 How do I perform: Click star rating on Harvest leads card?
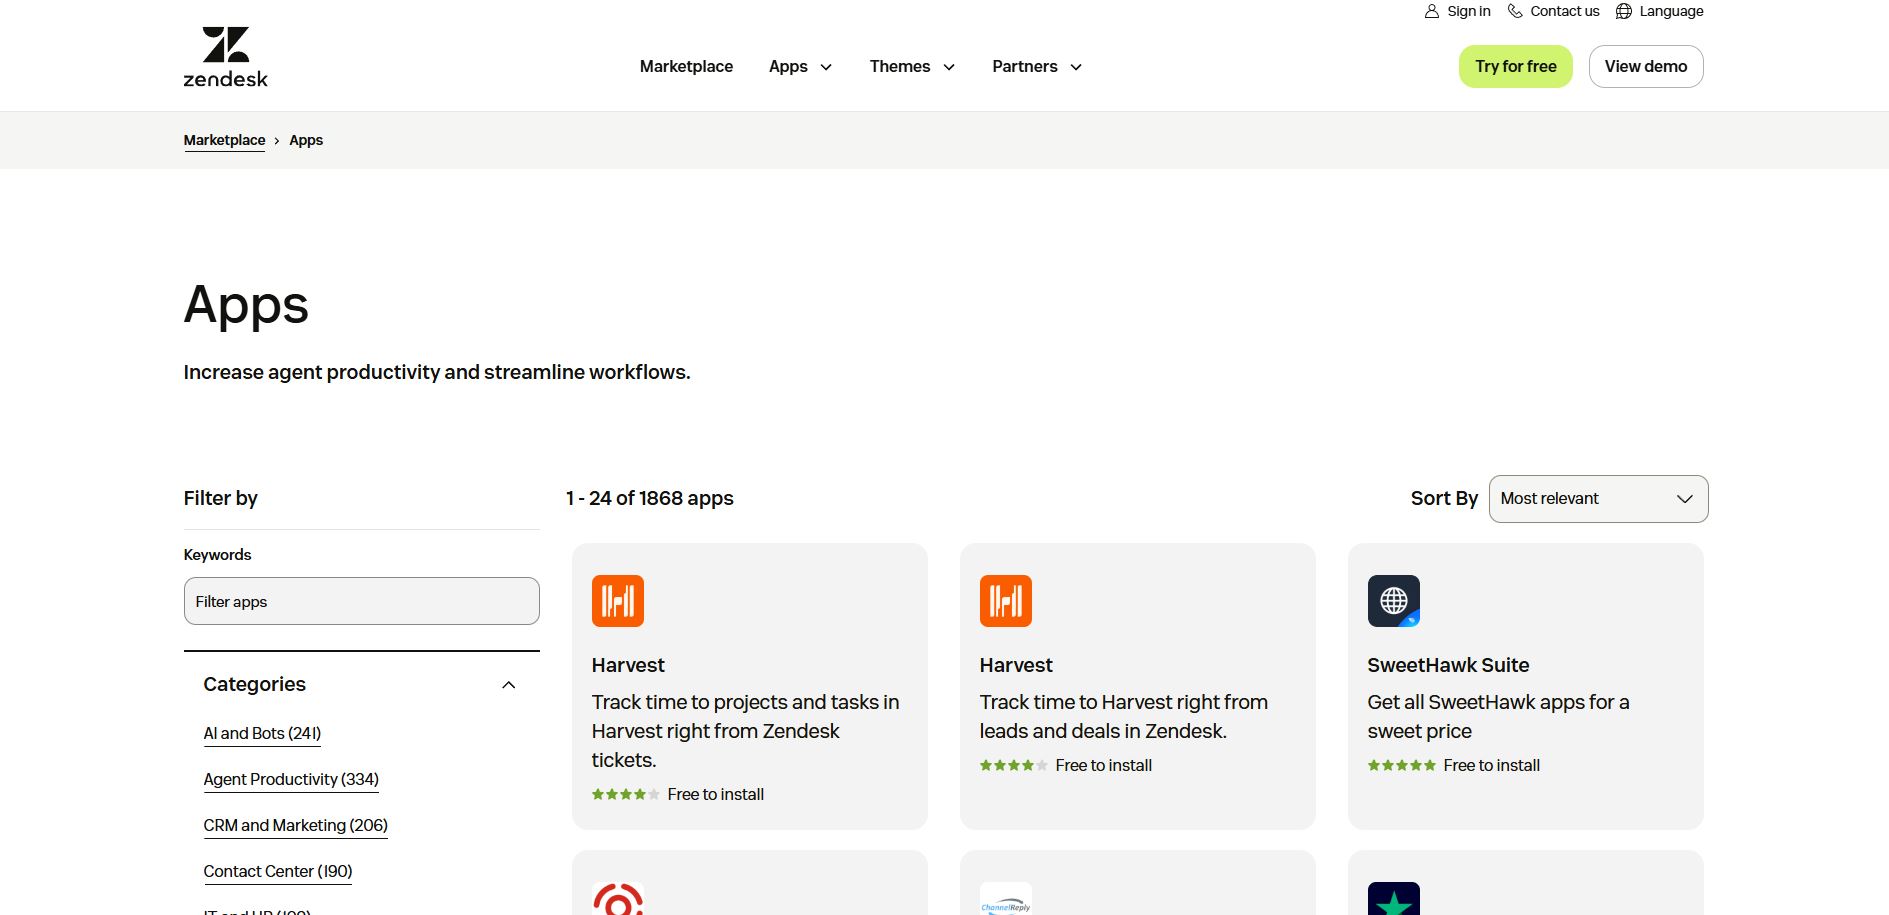point(1013,765)
